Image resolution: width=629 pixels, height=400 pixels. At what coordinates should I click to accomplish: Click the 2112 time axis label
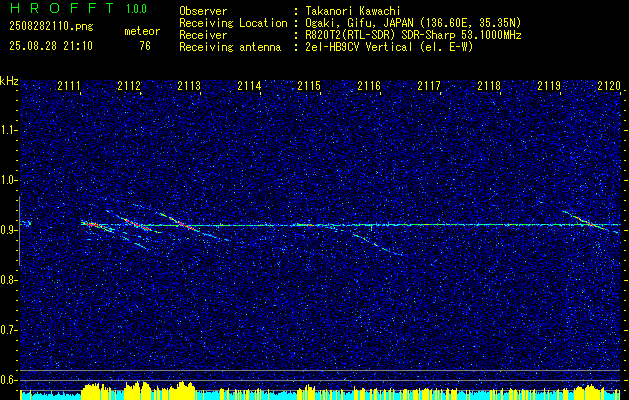pyautogui.click(x=129, y=86)
